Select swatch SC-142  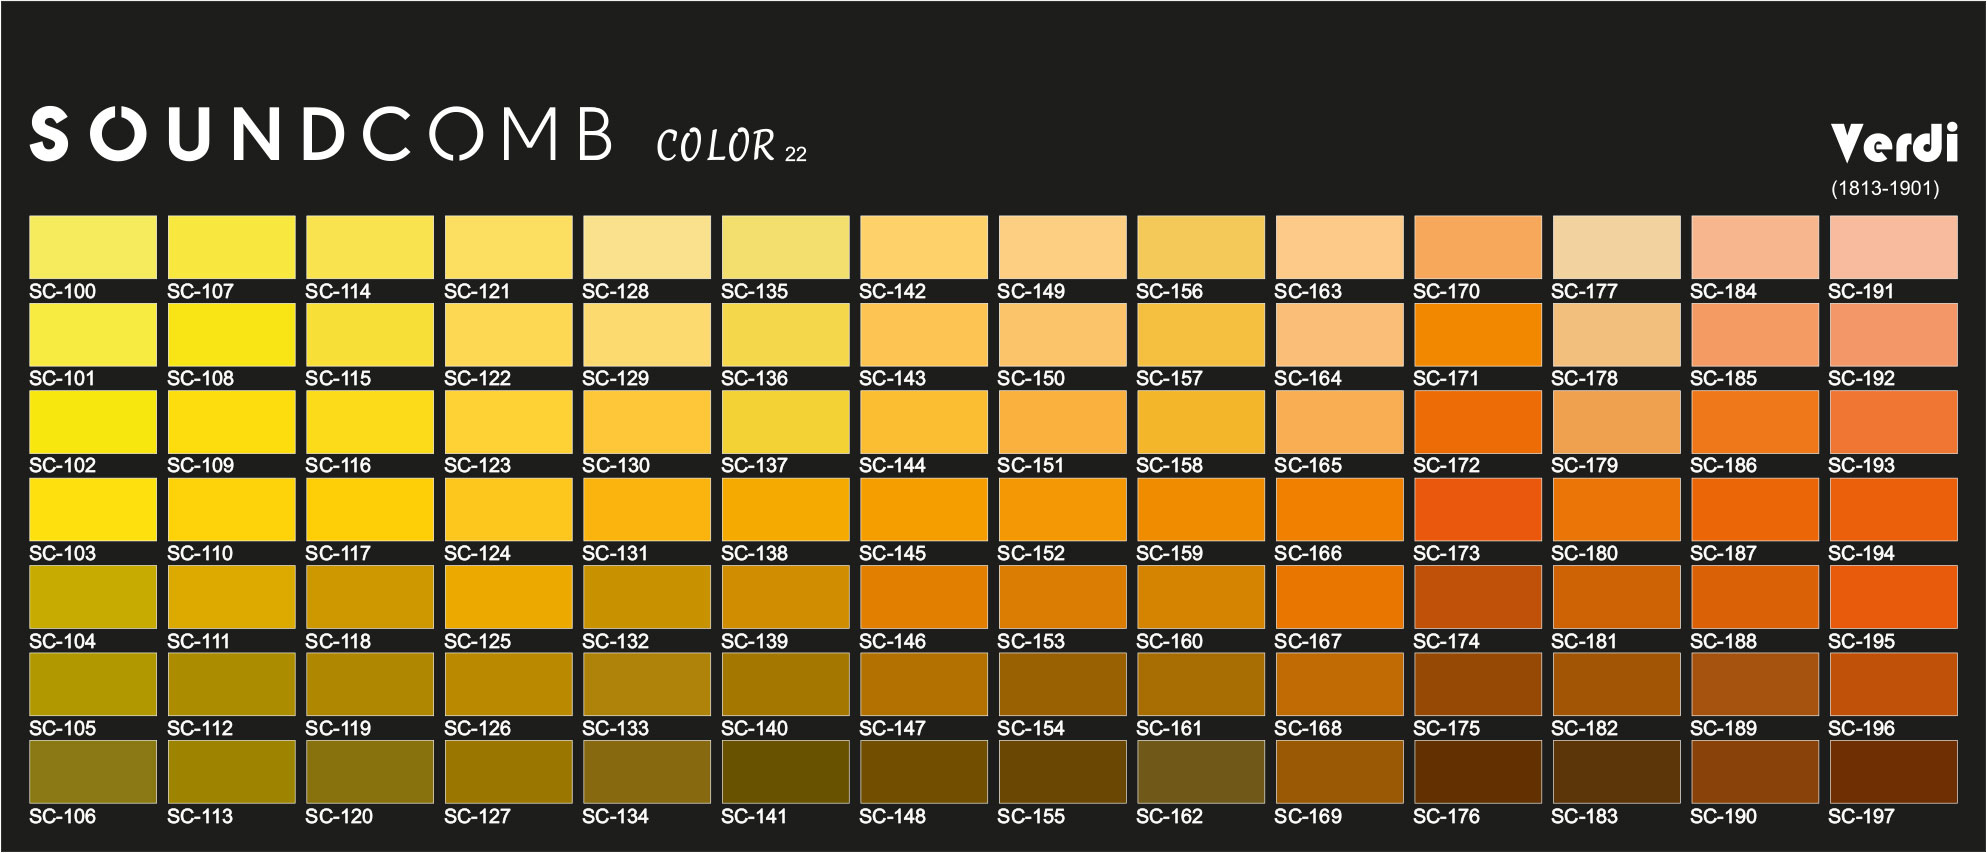point(924,247)
